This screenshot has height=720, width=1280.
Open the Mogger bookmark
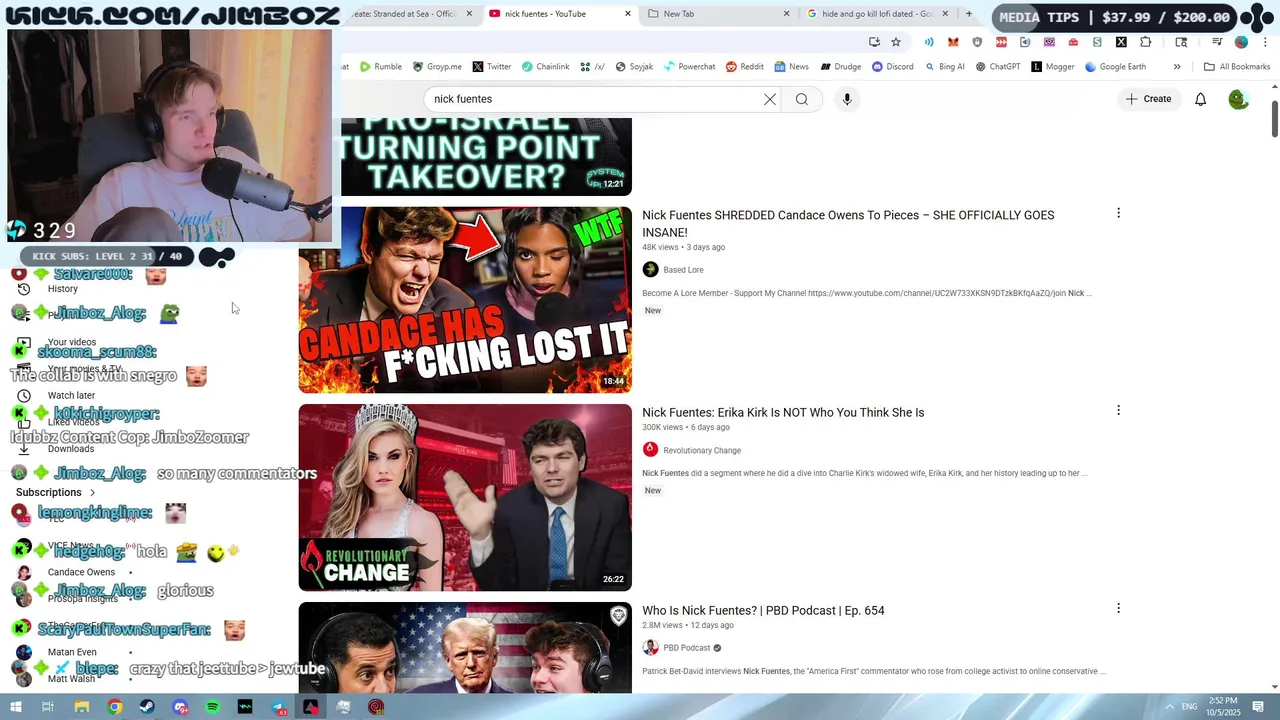[1052, 67]
